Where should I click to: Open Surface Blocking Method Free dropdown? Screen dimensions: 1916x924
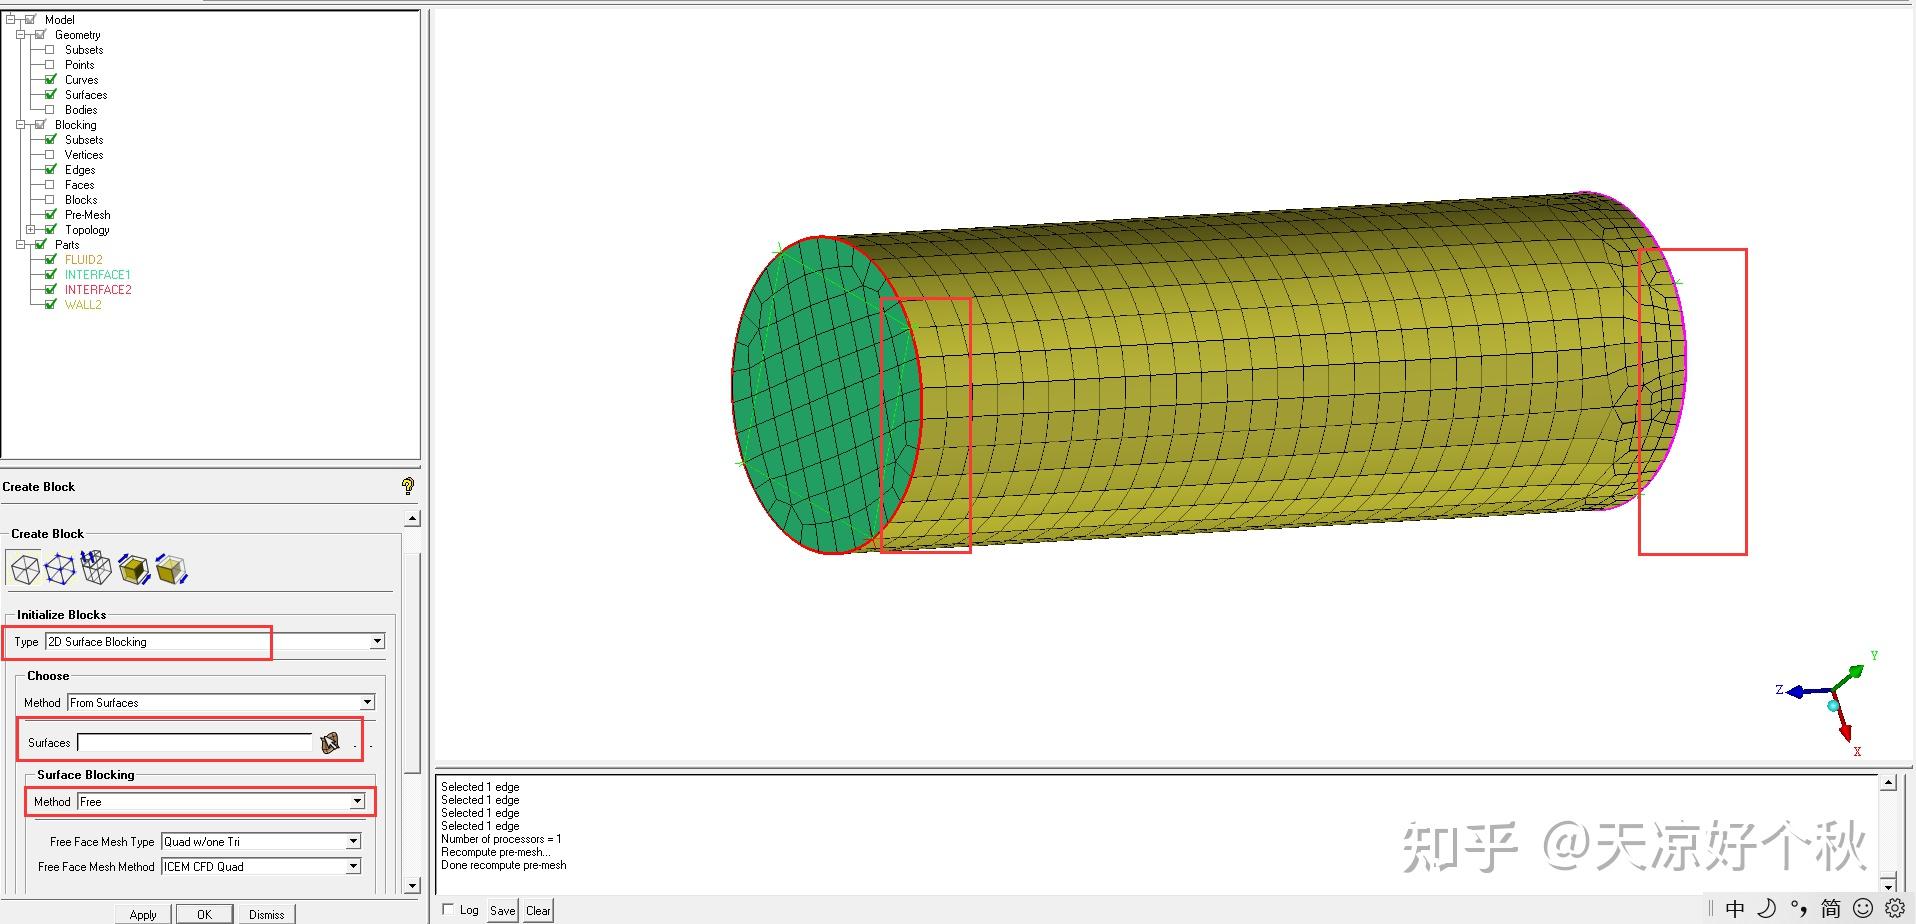point(357,802)
